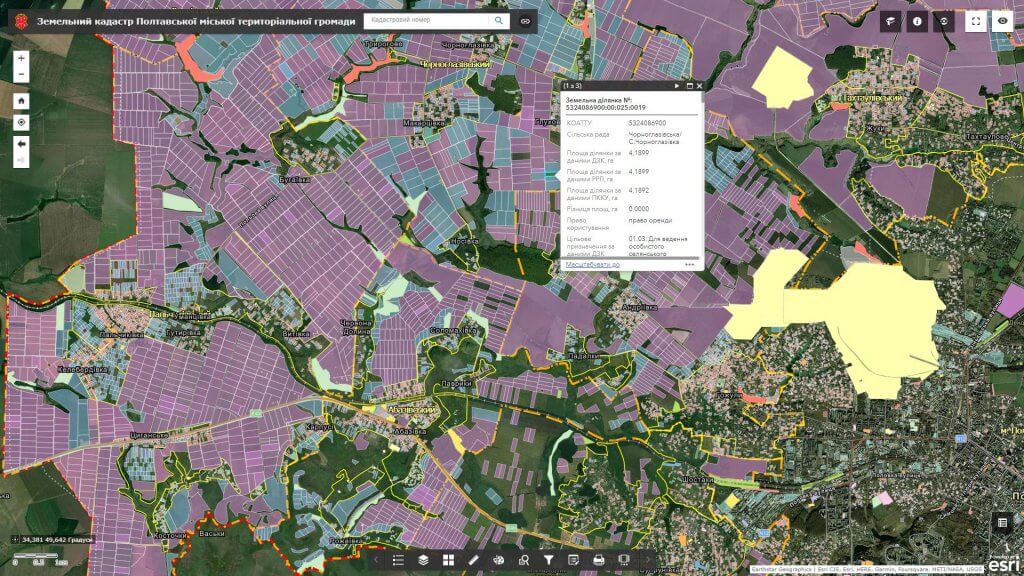Click the Абазівка village label

point(410,432)
